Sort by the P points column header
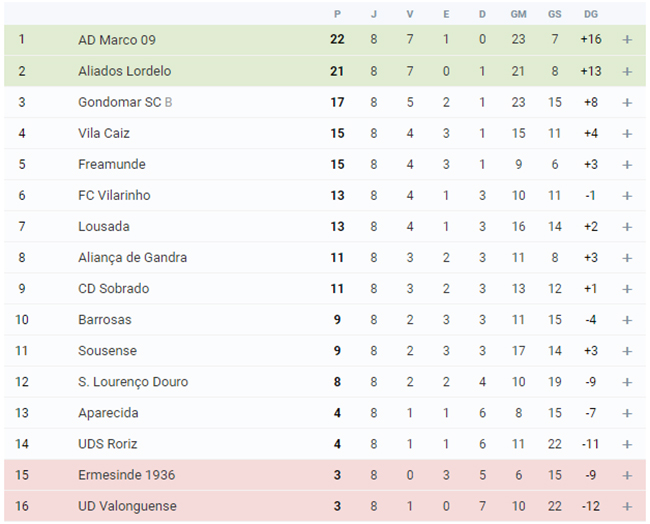Viewport: 650px width, 524px height. click(337, 15)
